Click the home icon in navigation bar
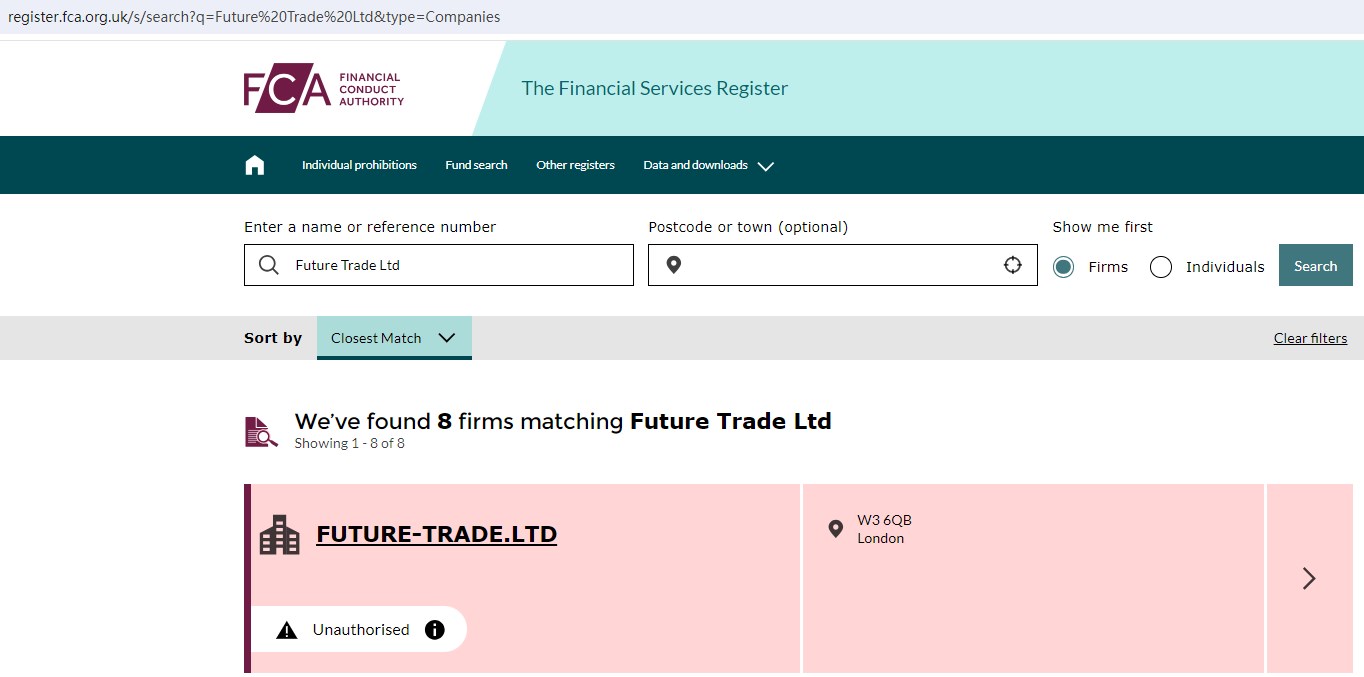Viewport: 1364px width, 677px height. (x=255, y=165)
